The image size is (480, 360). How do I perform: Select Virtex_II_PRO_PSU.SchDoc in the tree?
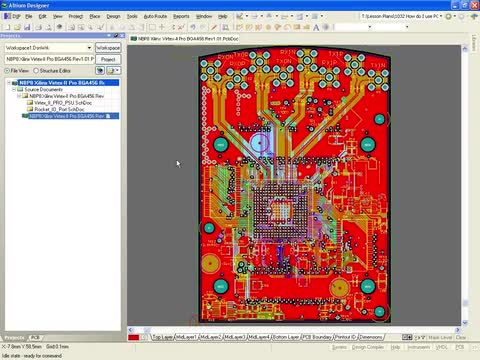coord(63,103)
